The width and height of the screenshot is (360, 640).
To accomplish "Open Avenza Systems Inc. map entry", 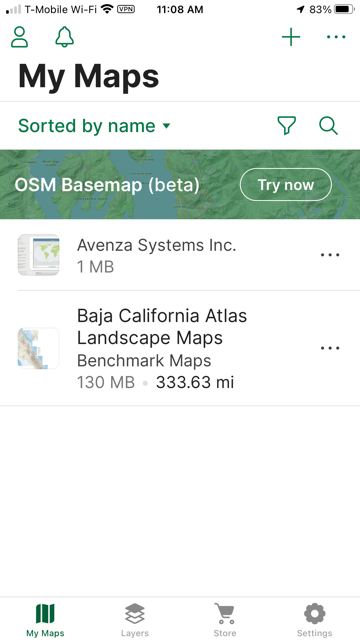I will pos(180,255).
